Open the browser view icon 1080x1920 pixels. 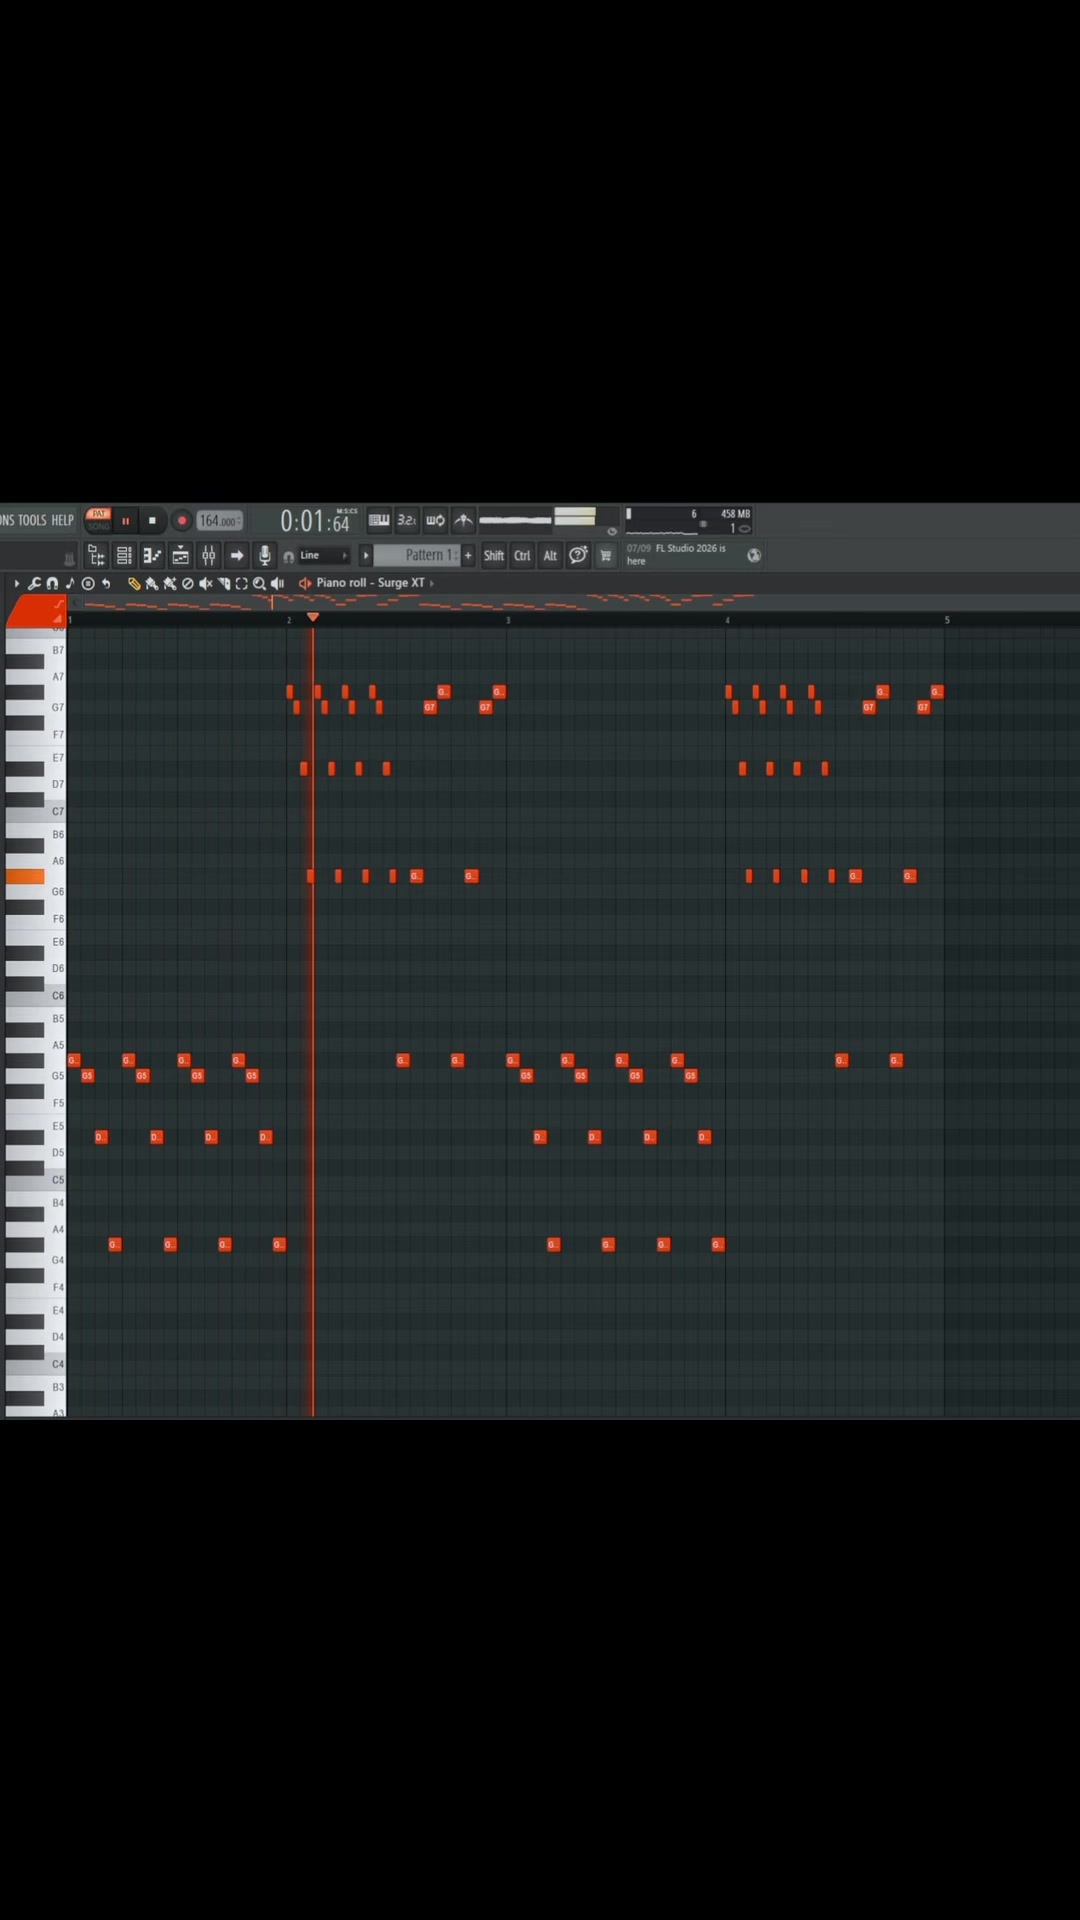pos(96,555)
